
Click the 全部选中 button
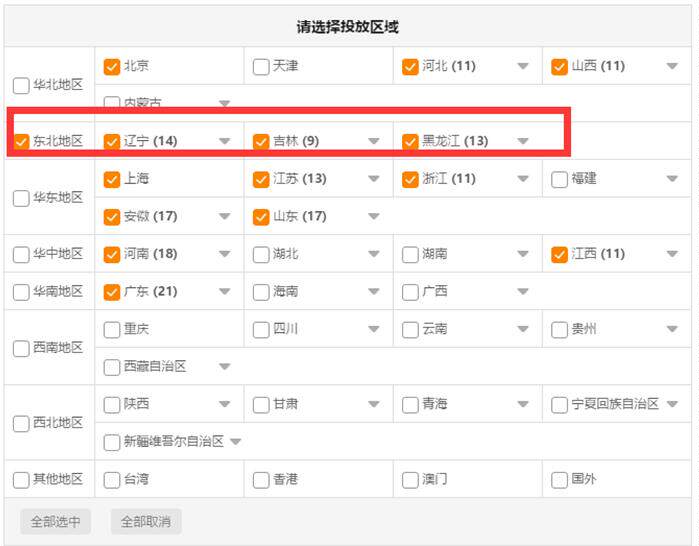point(55,521)
